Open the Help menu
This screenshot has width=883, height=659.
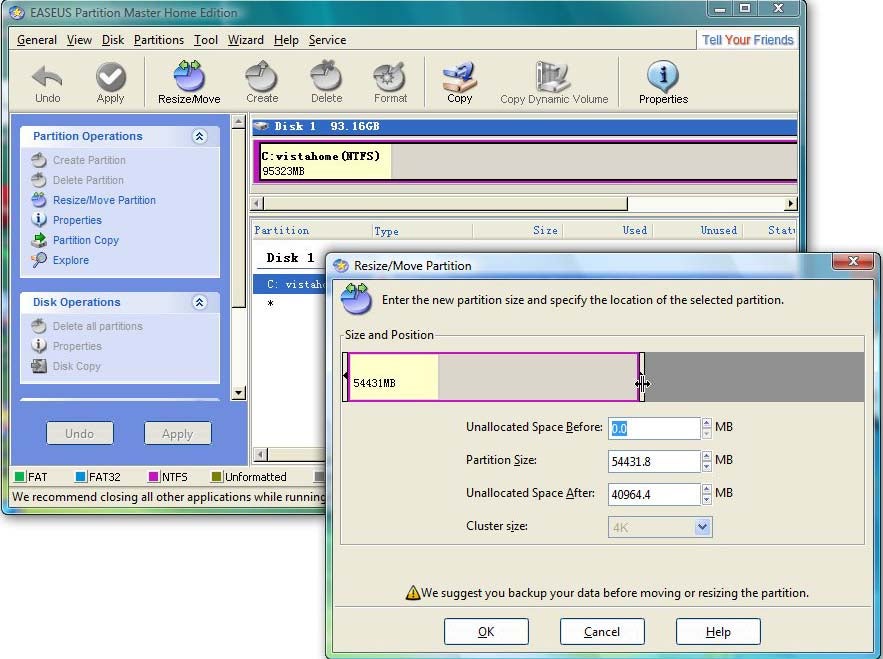(286, 40)
